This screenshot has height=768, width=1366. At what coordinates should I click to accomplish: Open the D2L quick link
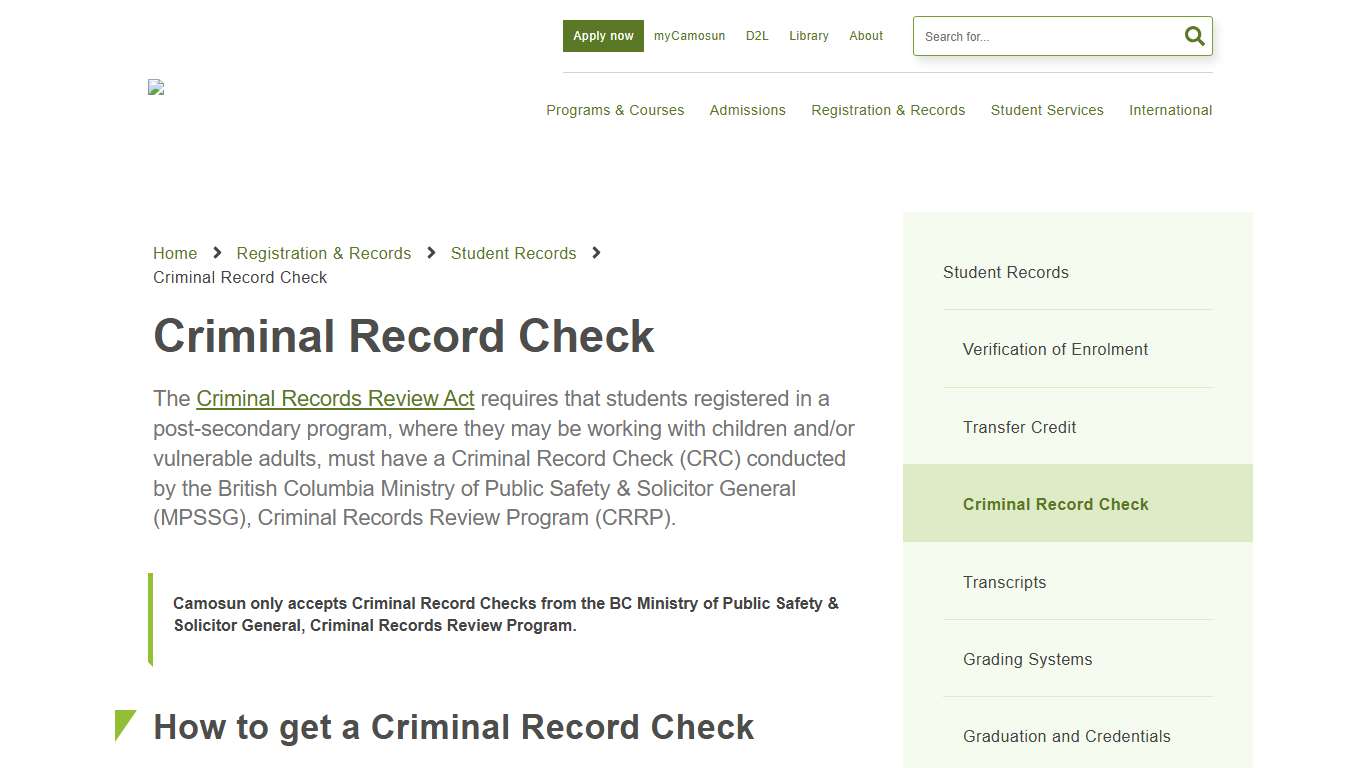(x=757, y=36)
